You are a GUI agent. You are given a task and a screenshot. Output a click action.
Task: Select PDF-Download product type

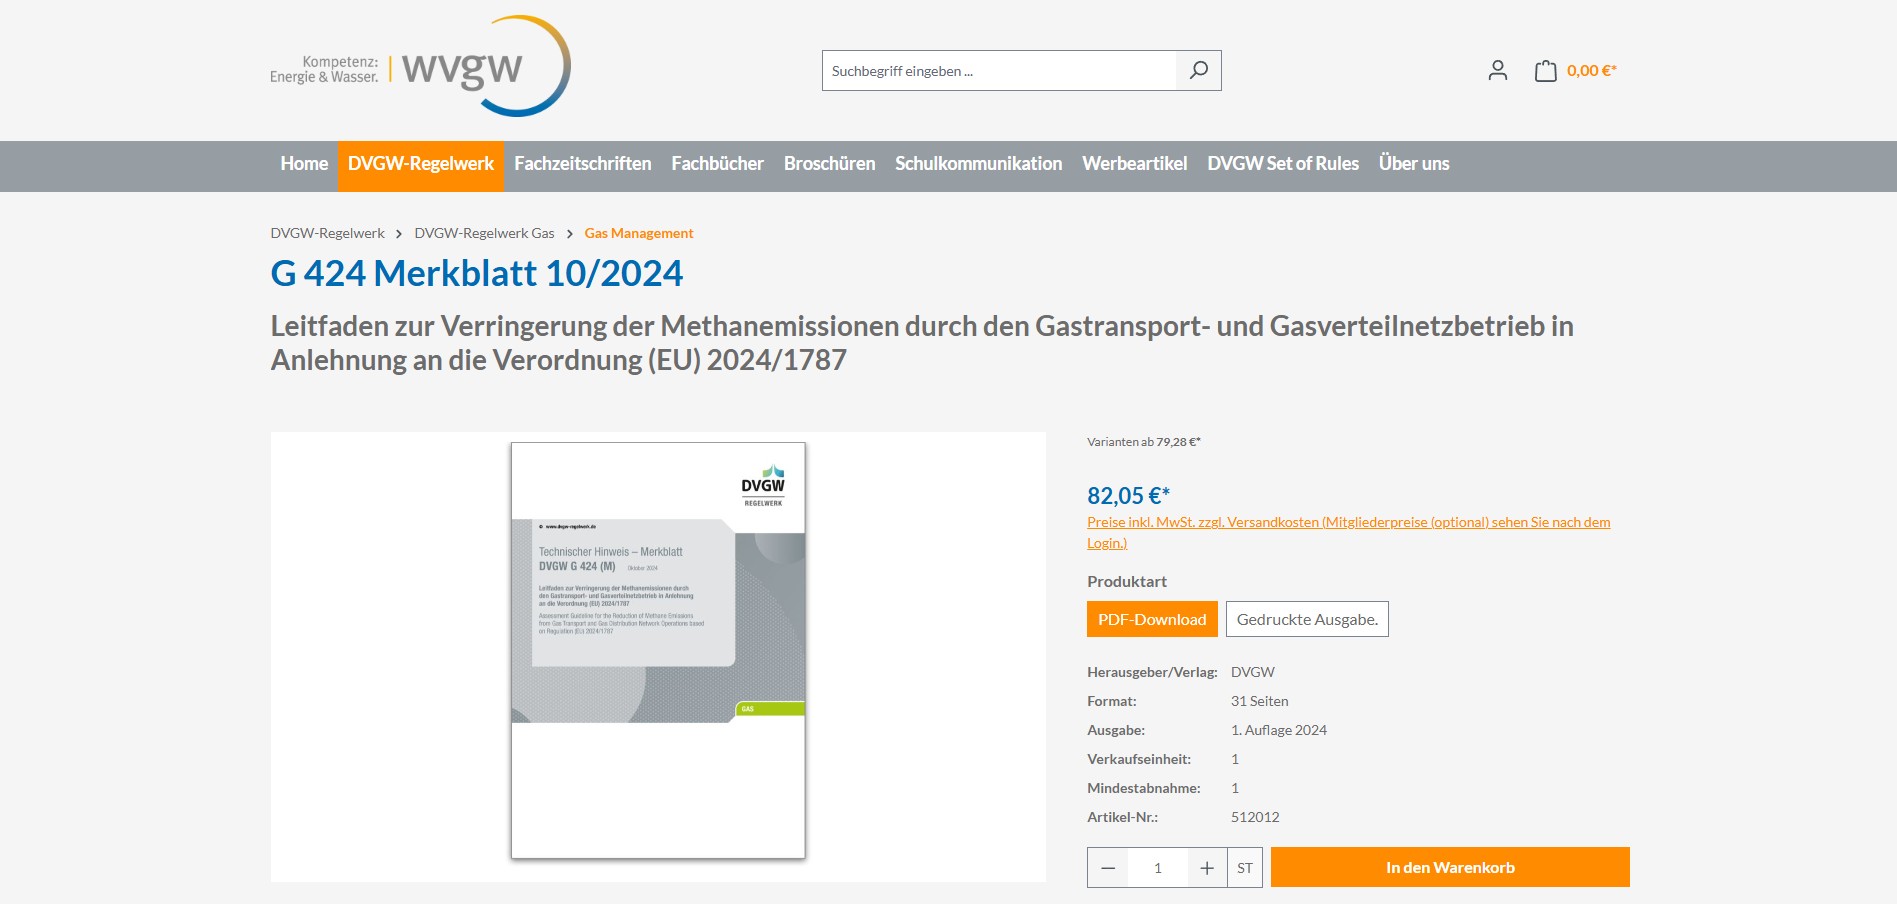click(1152, 619)
